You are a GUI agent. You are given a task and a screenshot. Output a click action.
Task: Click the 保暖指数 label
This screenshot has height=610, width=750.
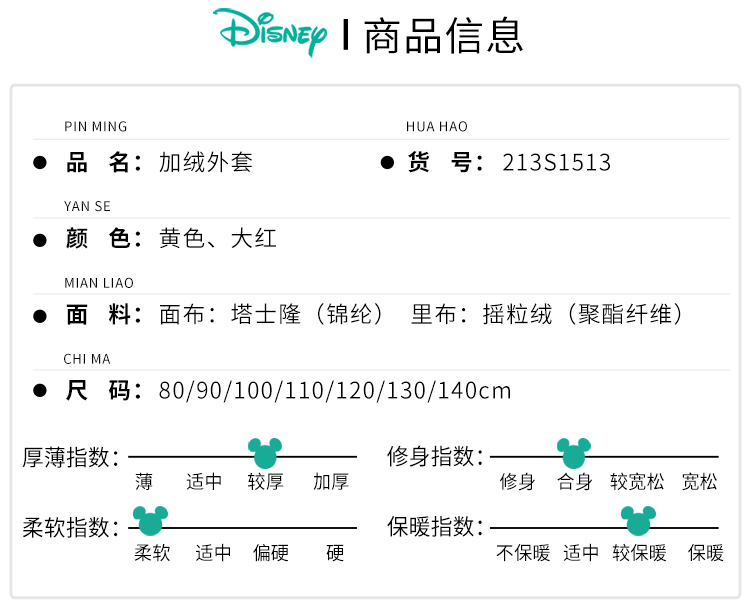(x=435, y=527)
